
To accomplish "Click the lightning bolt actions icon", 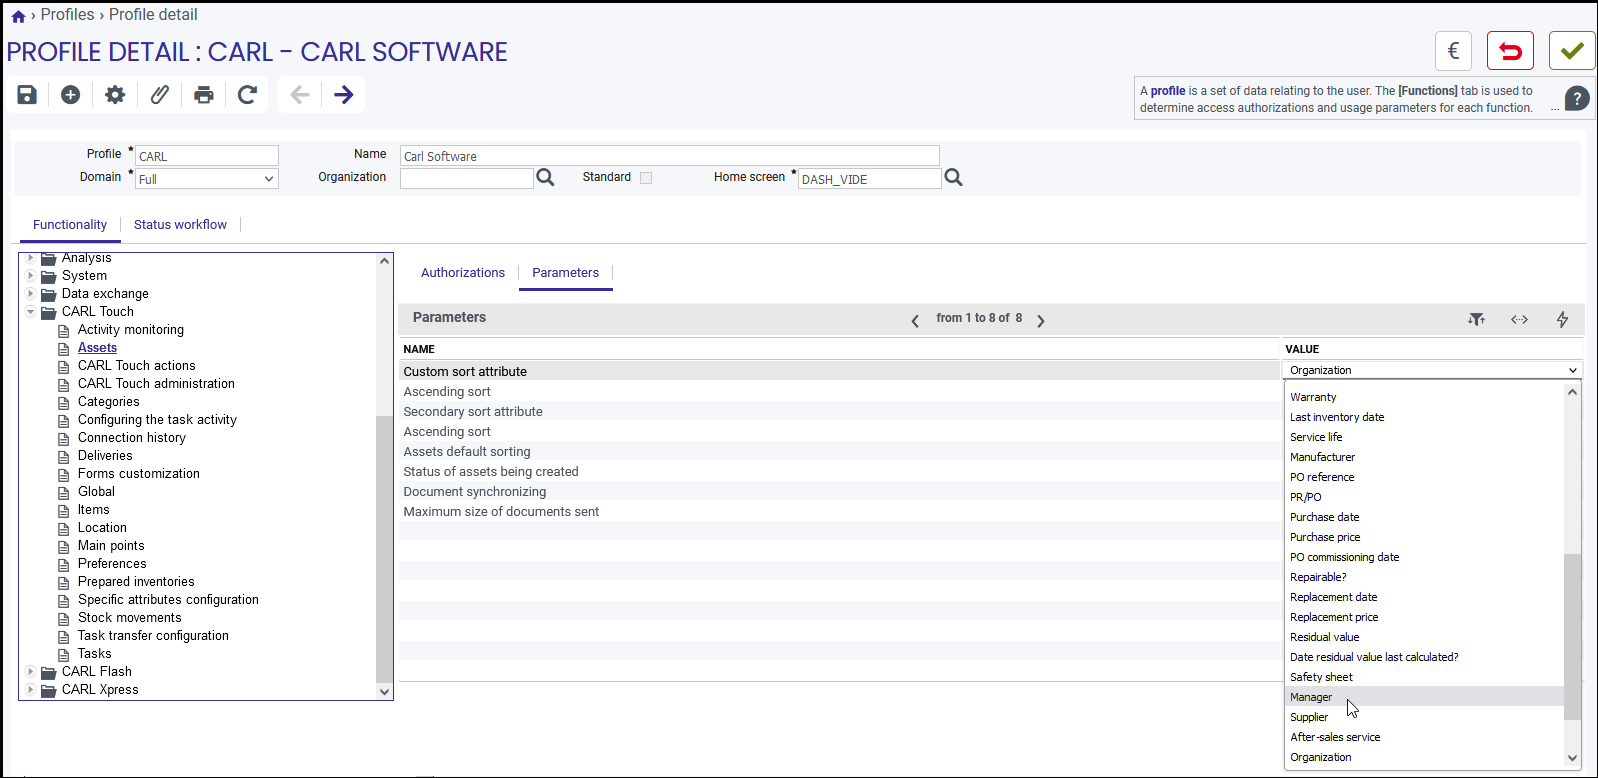I will coord(1562,319).
